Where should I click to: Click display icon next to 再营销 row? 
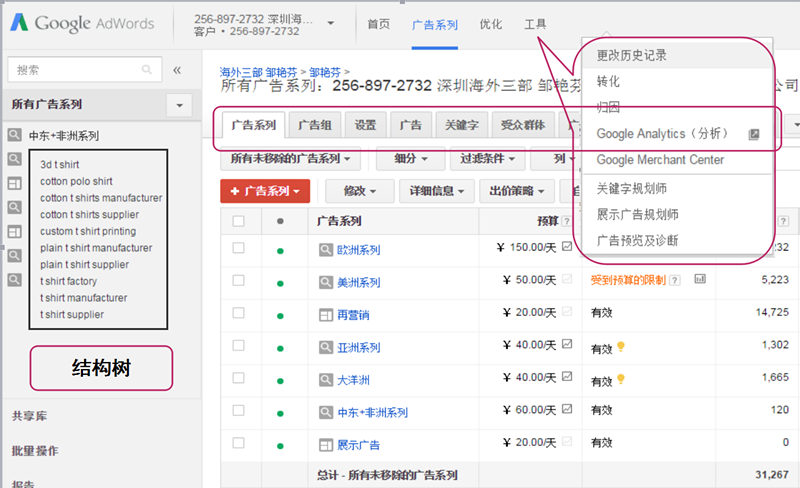[x=326, y=315]
